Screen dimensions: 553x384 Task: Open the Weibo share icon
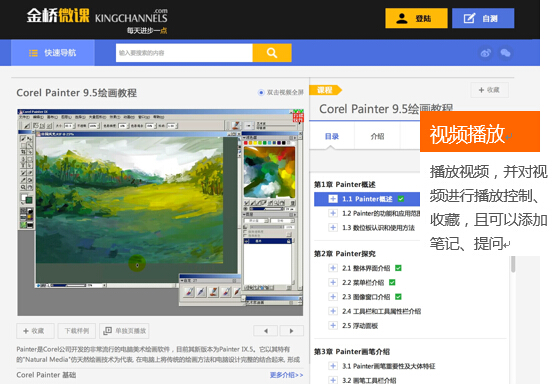(486, 53)
